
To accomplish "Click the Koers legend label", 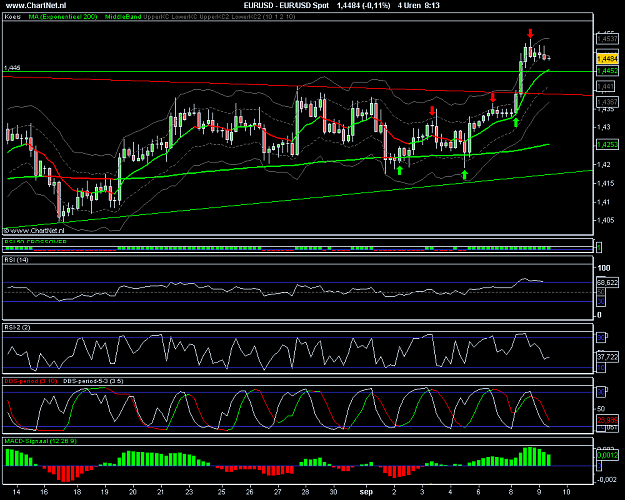I will [x=13, y=17].
